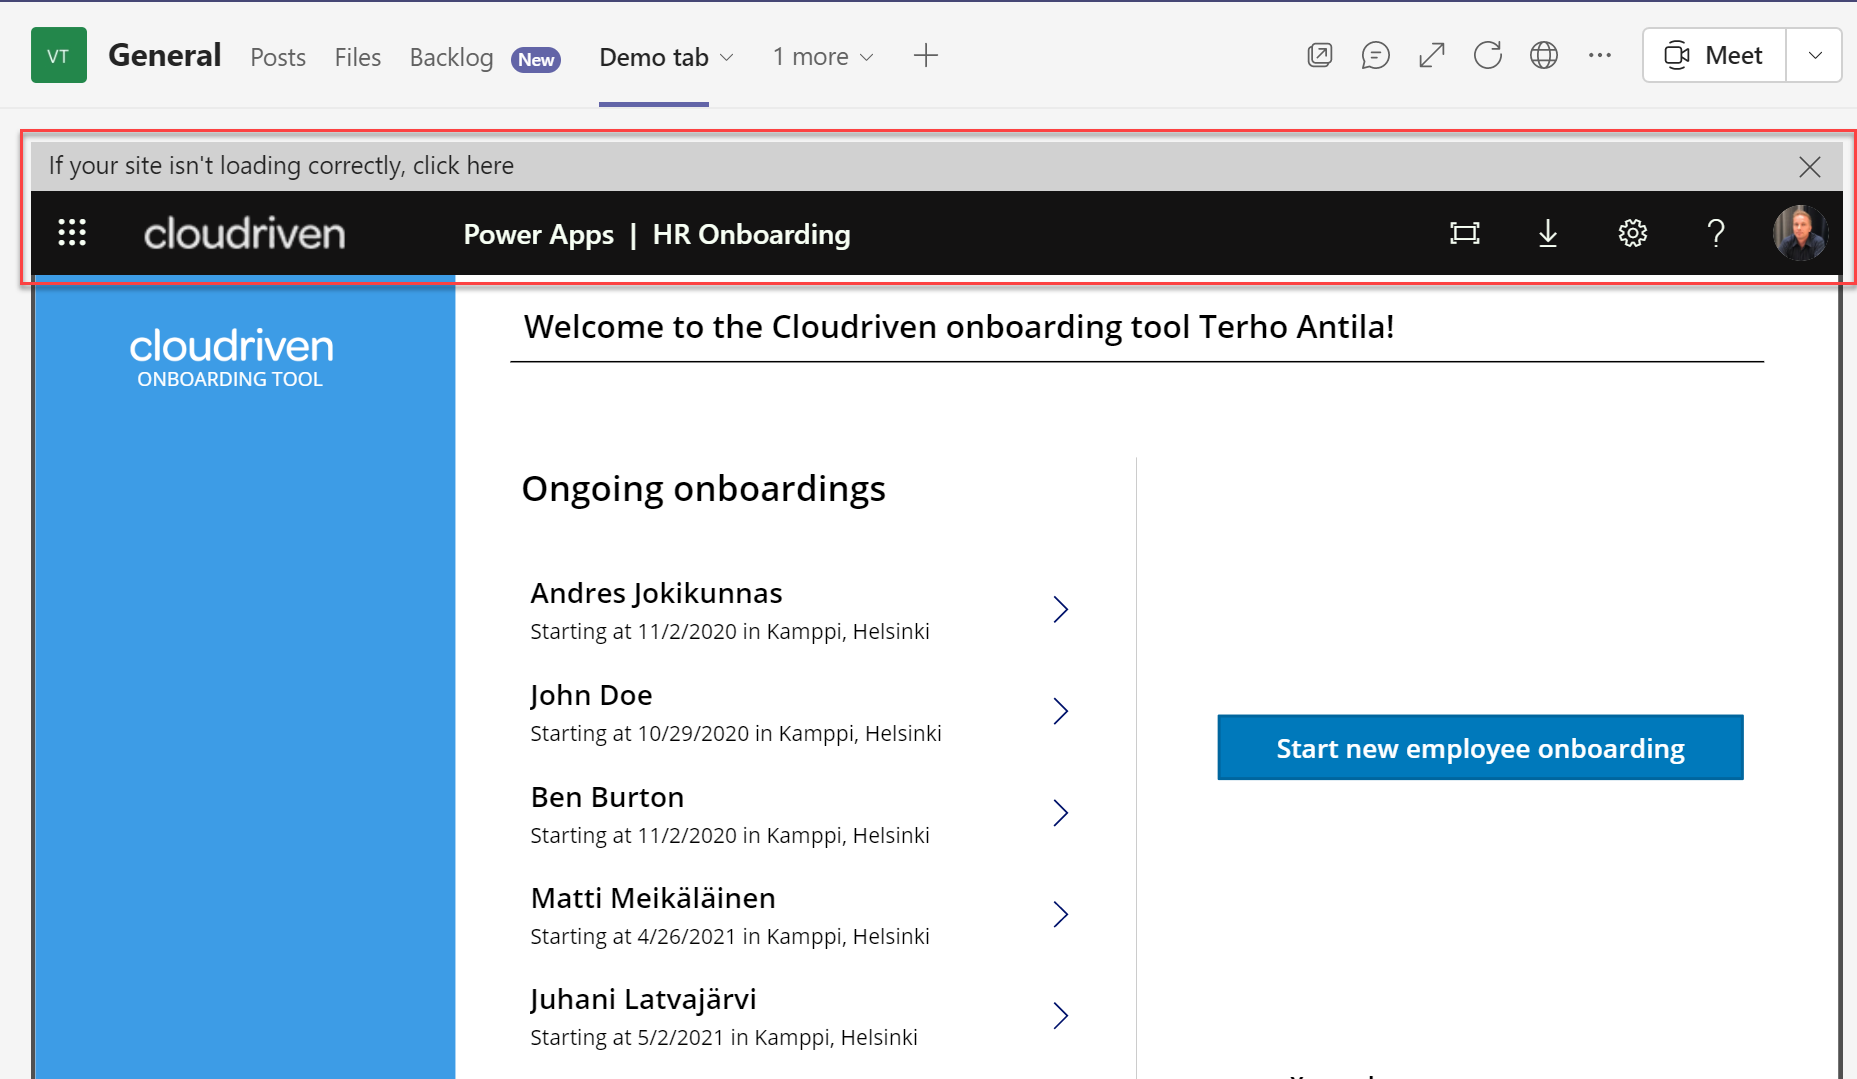This screenshot has width=1857, height=1079.
Task: Expand the '1 more' tabs dropdown
Action: [823, 57]
